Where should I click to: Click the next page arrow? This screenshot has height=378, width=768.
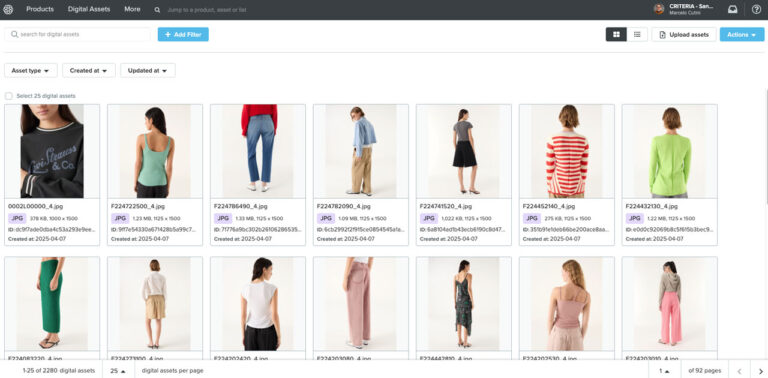pos(761,371)
